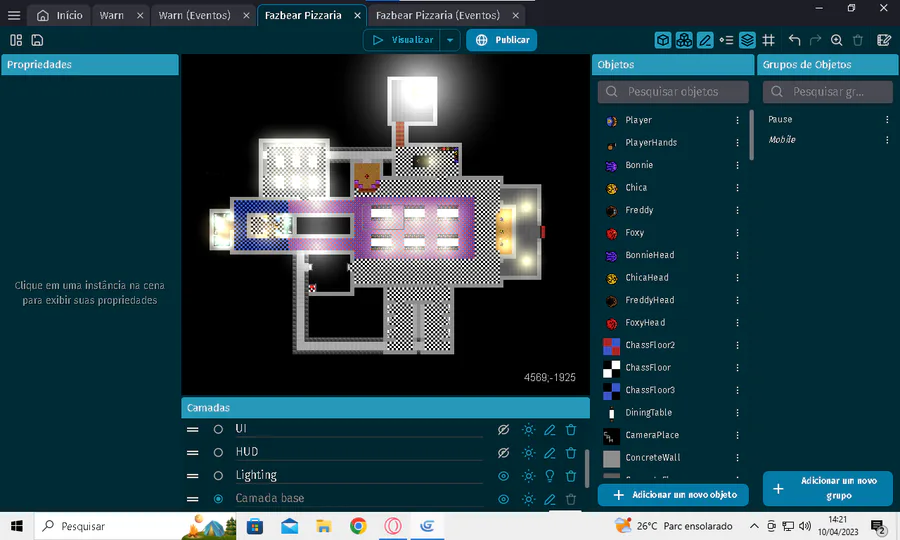Delete selected instances with toolbar trash
Viewport: 900px width, 540px height.
[x=858, y=40]
